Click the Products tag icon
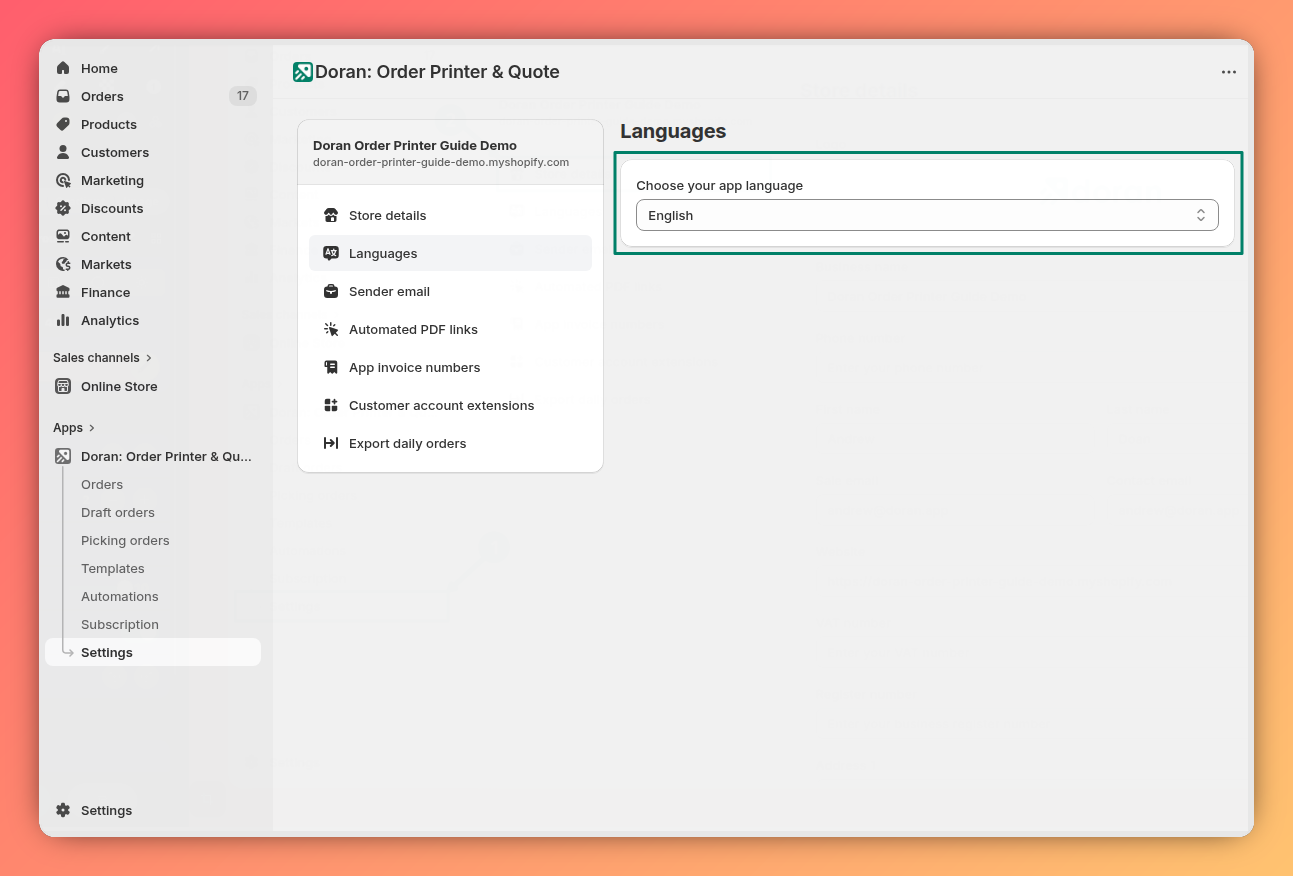1293x876 pixels. coord(63,124)
